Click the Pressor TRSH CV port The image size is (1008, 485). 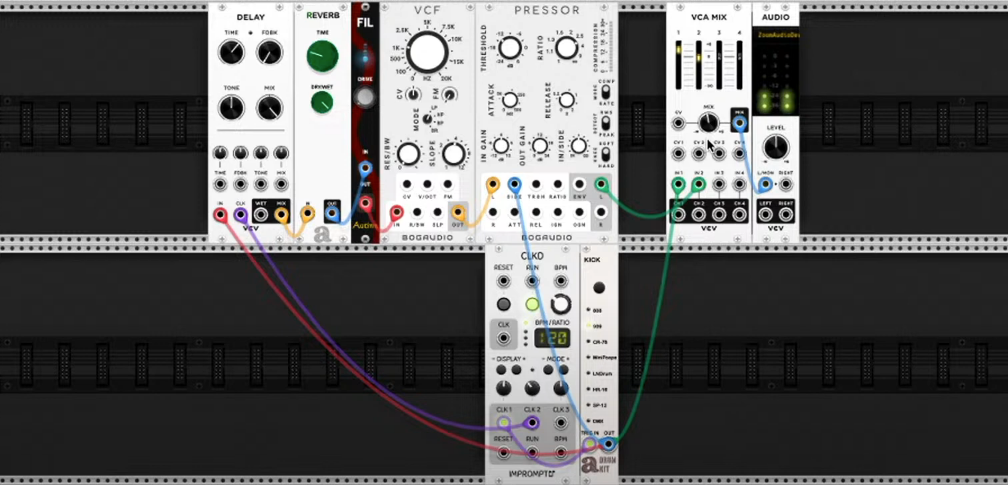pyautogui.click(x=536, y=184)
